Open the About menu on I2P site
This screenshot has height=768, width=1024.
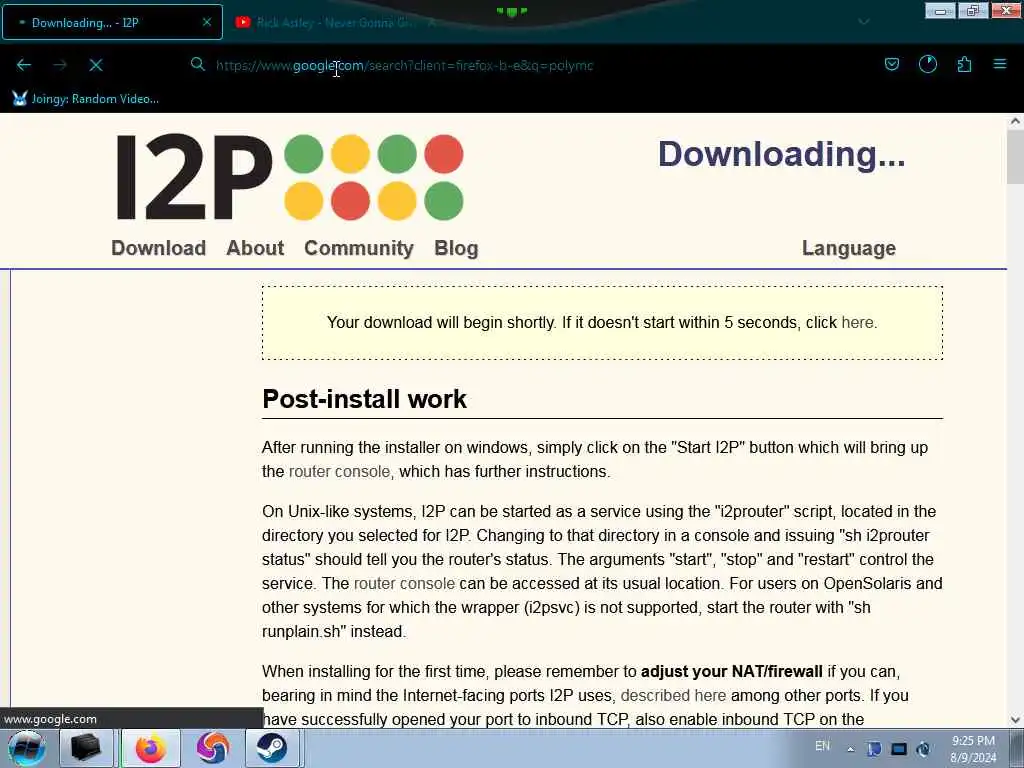pyautogui.click(x=255, y=248)
